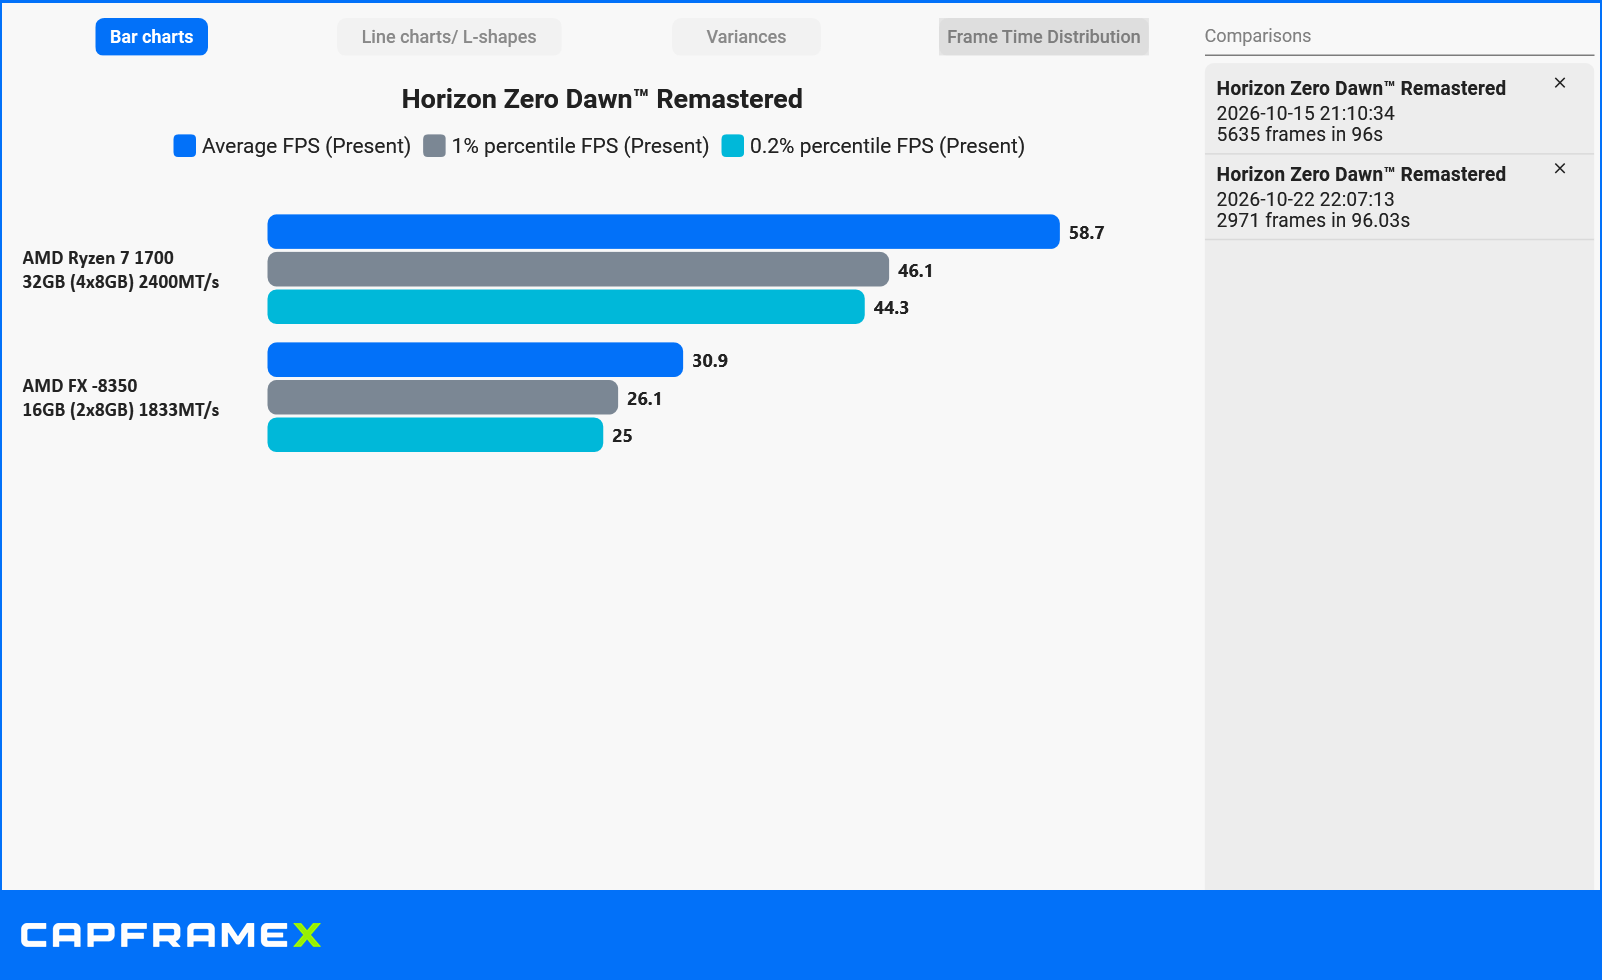Click the 0.2% percentile FPS (Present) legend text
This screenshot has width=1602, height=980.
pos(887,146)
